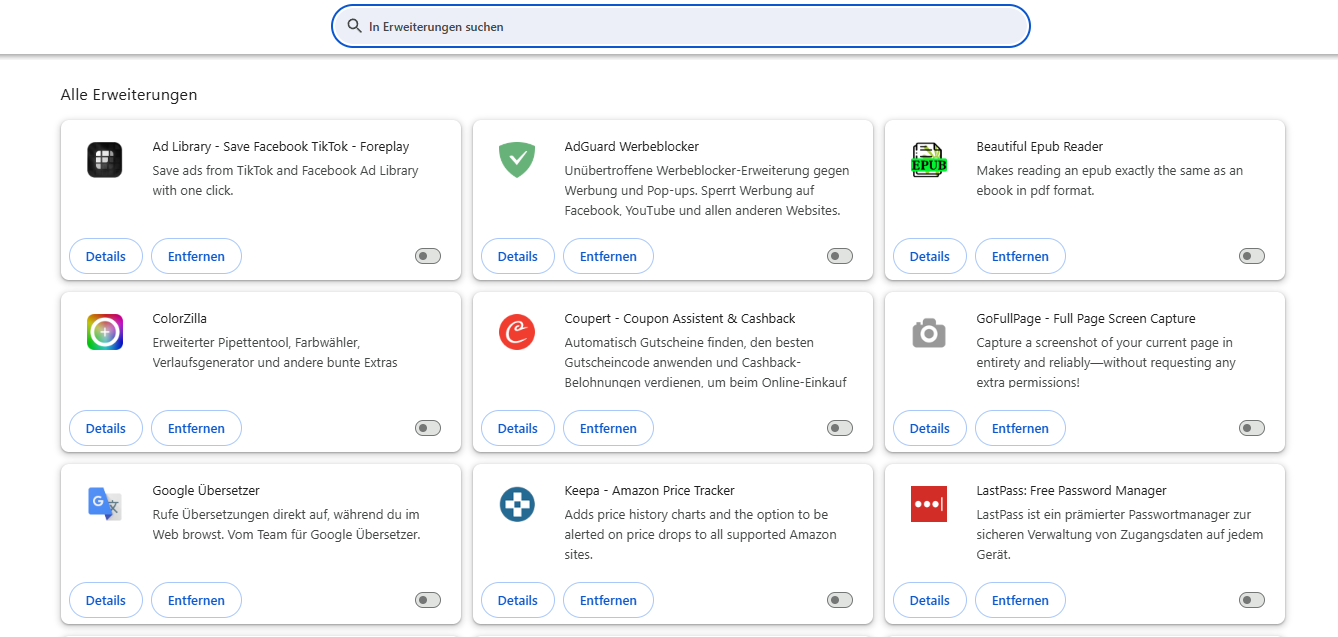Click the ColorZilla rainbow icon

[105, 332]
